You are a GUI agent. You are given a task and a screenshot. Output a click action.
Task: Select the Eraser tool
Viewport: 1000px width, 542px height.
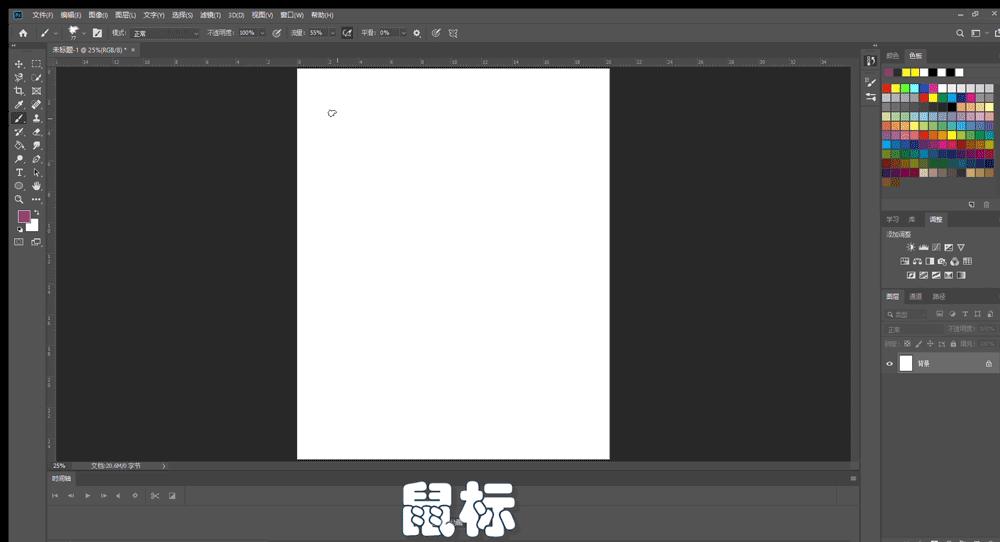tap(36, 132)
